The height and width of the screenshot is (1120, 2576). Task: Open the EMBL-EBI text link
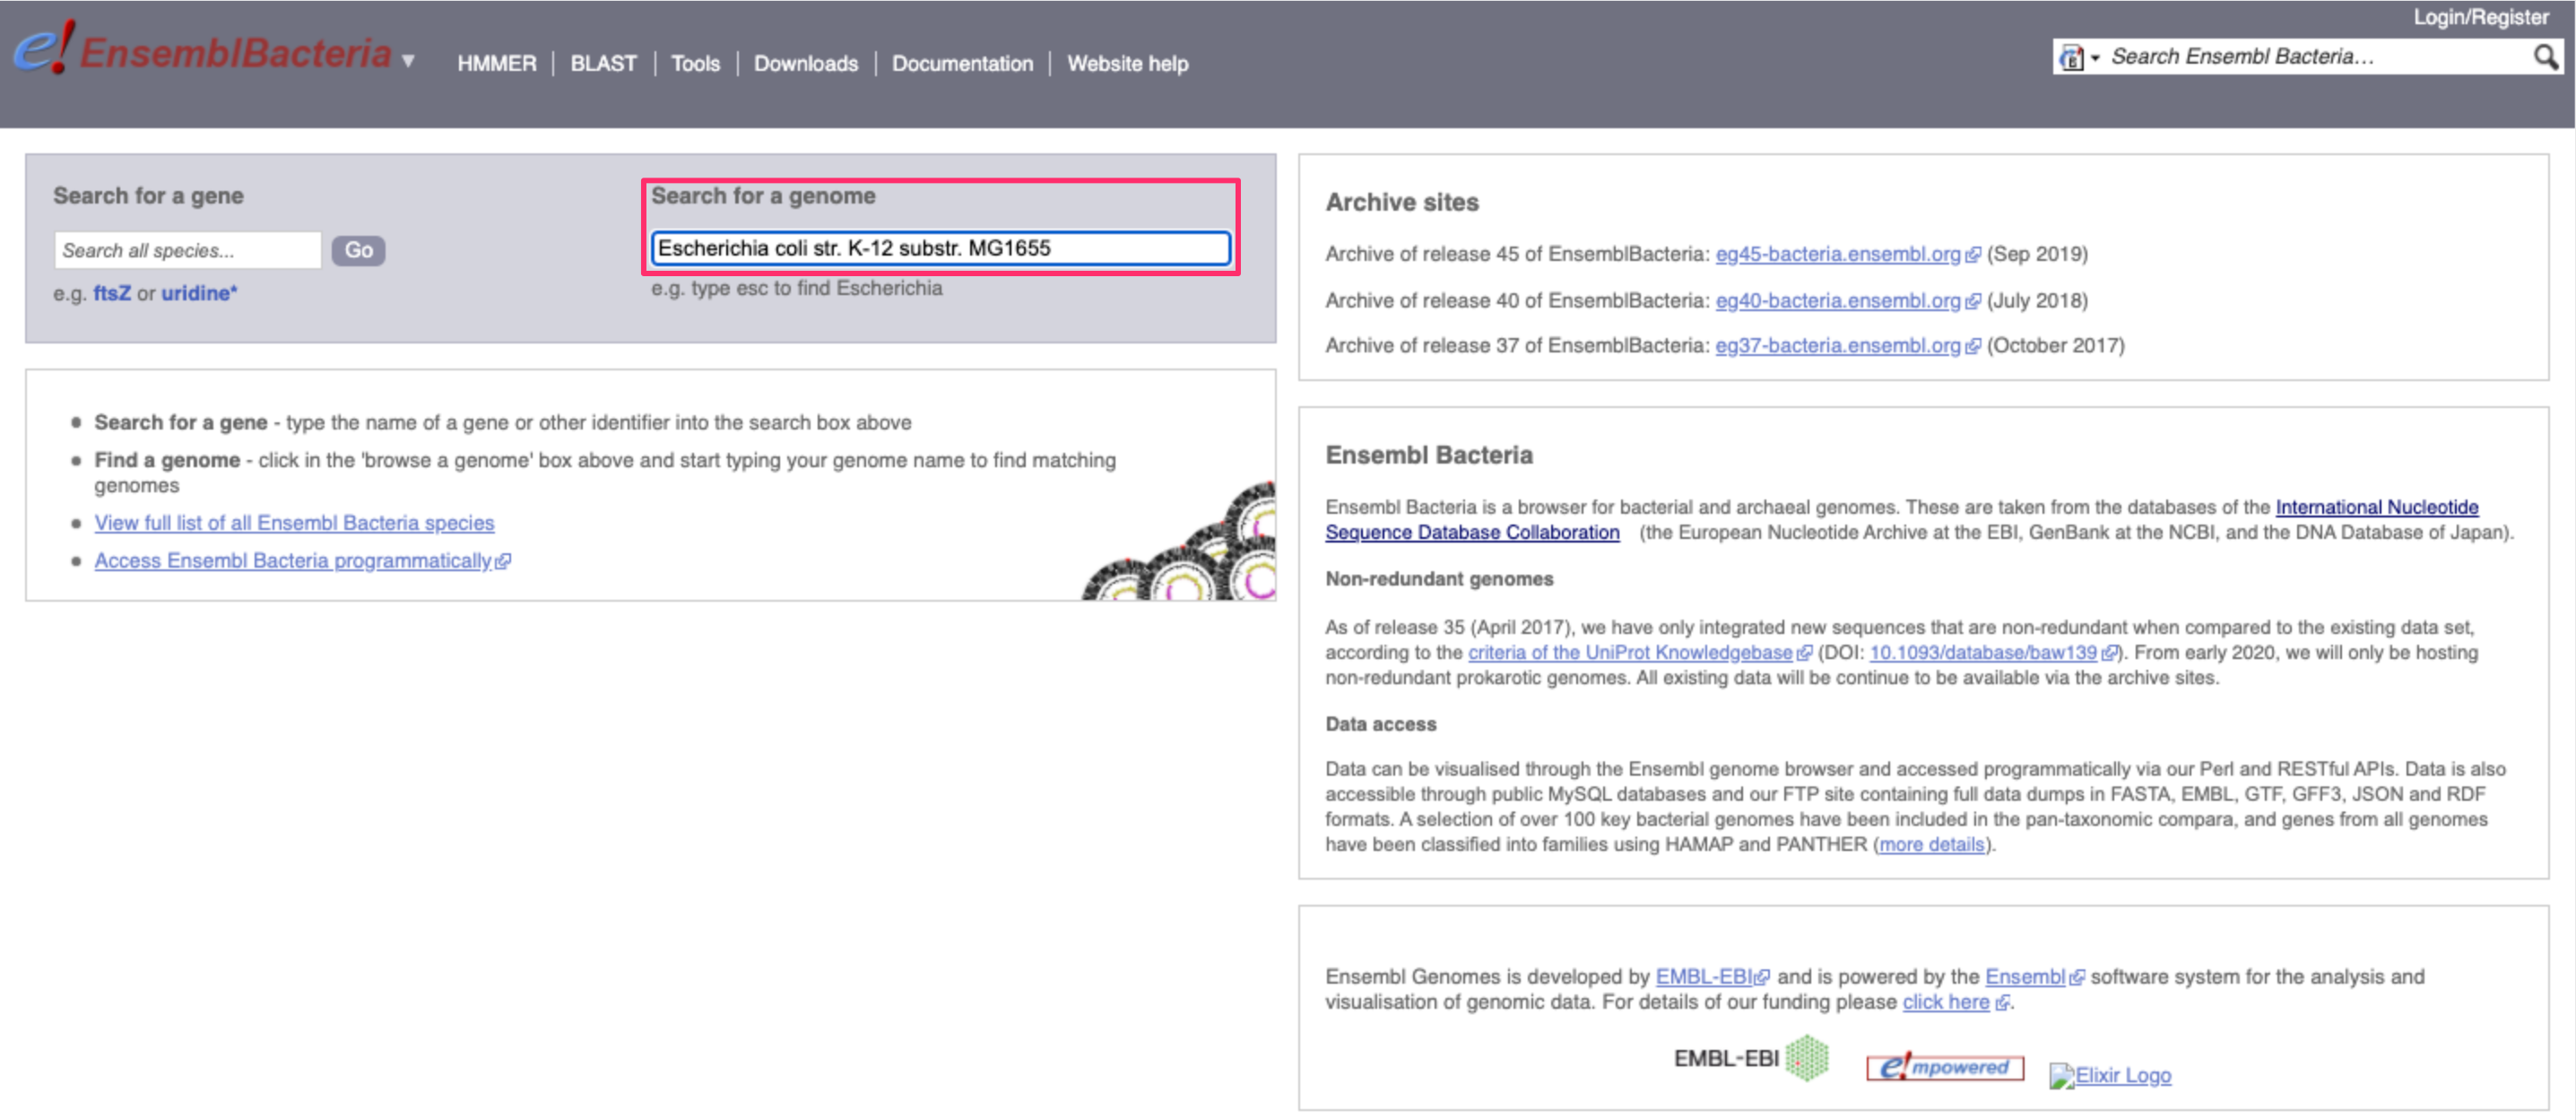point(1704,976)
